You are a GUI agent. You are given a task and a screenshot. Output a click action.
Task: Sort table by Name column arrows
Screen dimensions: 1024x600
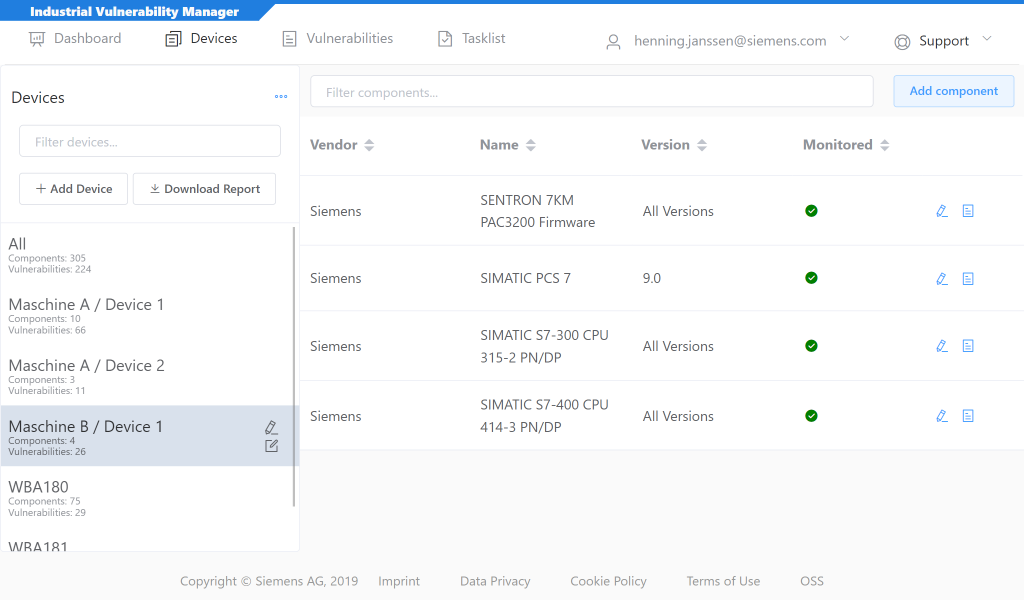tap(530, 145)
